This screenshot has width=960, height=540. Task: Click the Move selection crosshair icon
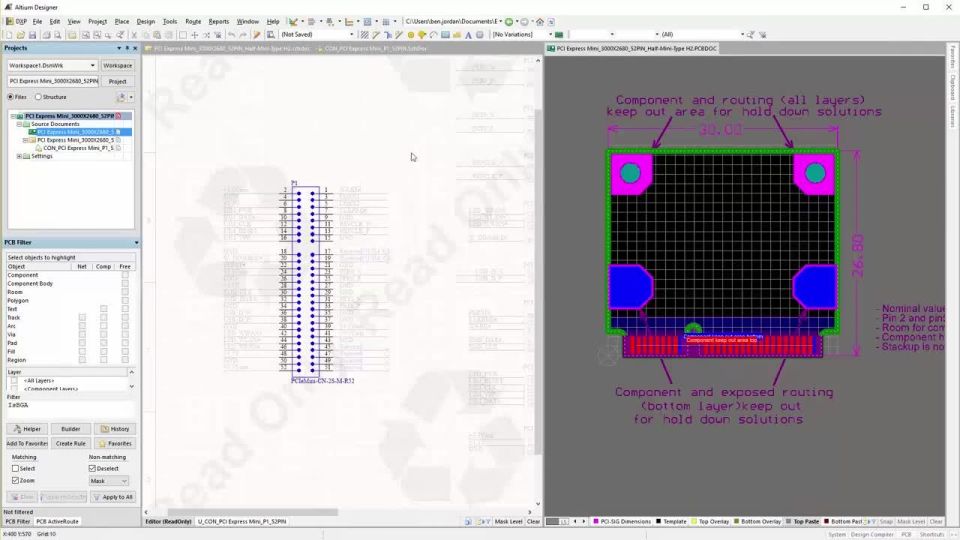tap(194, 35)
